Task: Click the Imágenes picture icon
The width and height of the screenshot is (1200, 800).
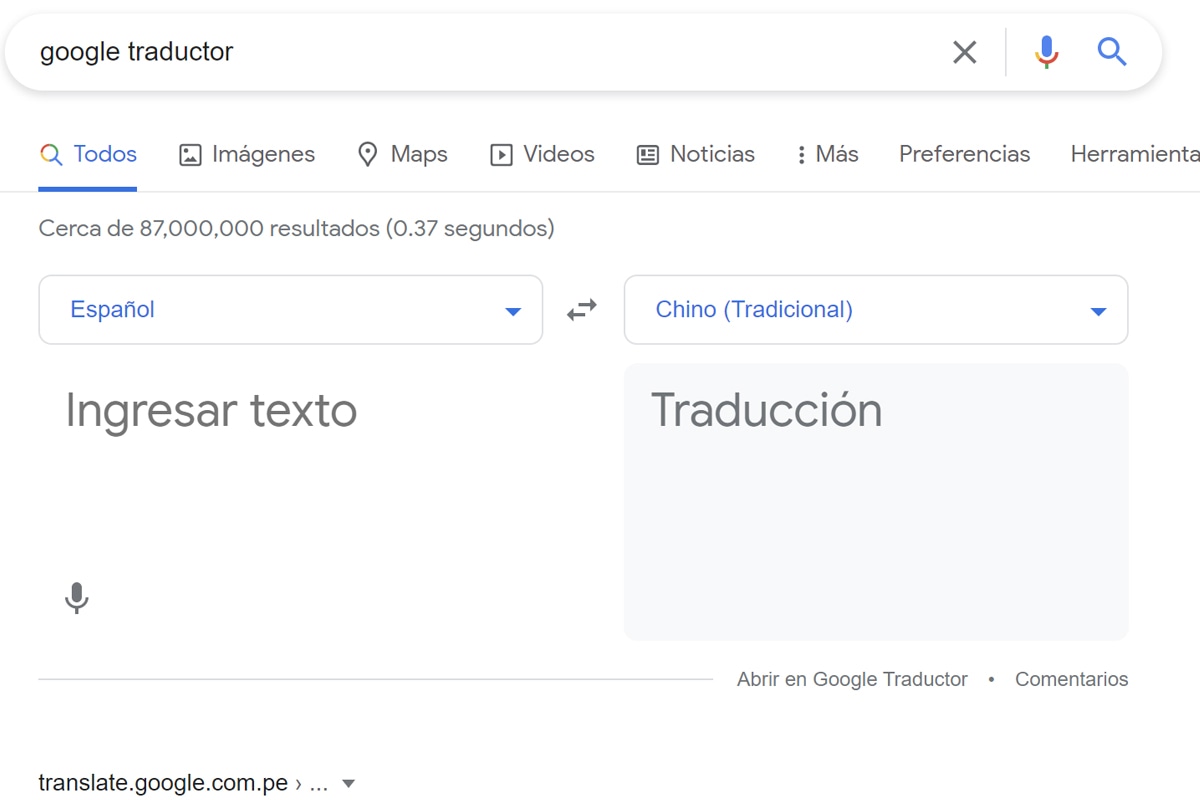Action: (190, 155)
